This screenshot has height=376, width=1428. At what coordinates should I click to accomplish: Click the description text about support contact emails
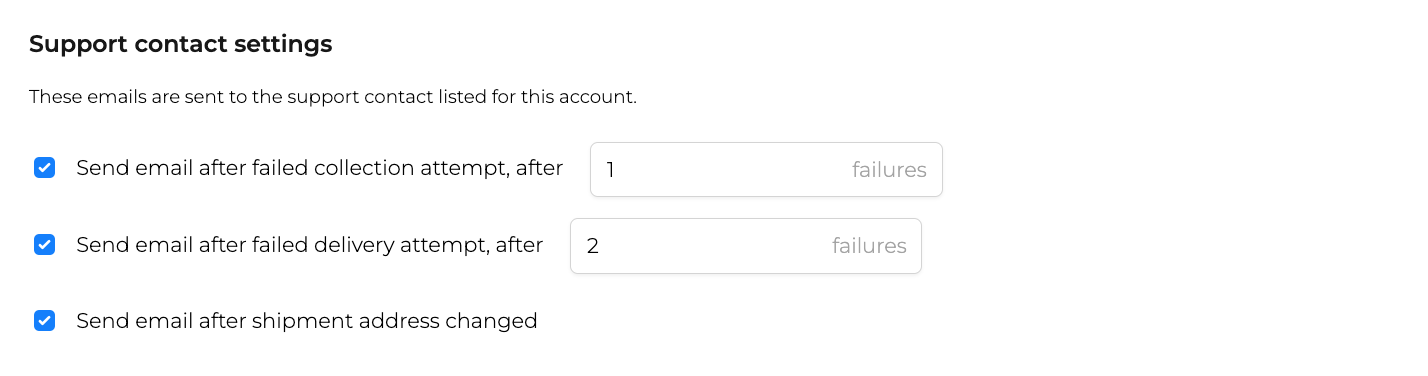pyautogui.click(x=333, y=97)
